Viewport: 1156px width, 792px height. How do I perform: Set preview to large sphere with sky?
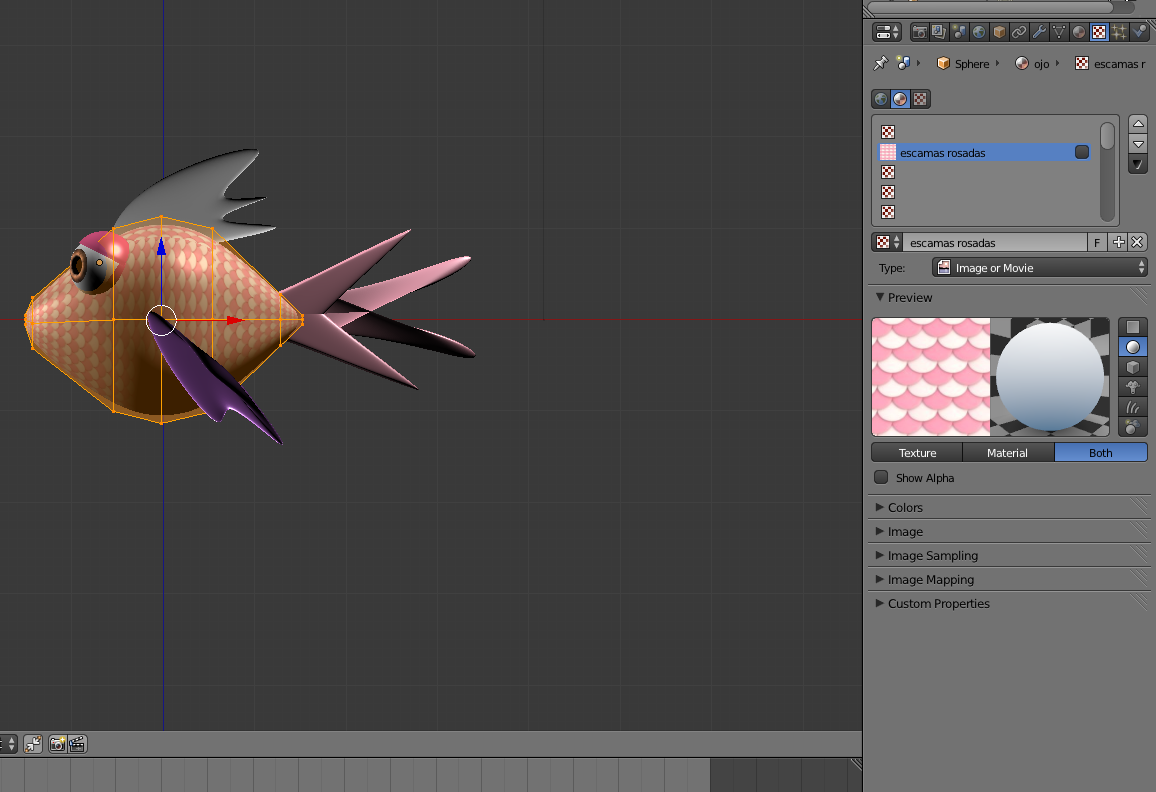click(1133, 426)
